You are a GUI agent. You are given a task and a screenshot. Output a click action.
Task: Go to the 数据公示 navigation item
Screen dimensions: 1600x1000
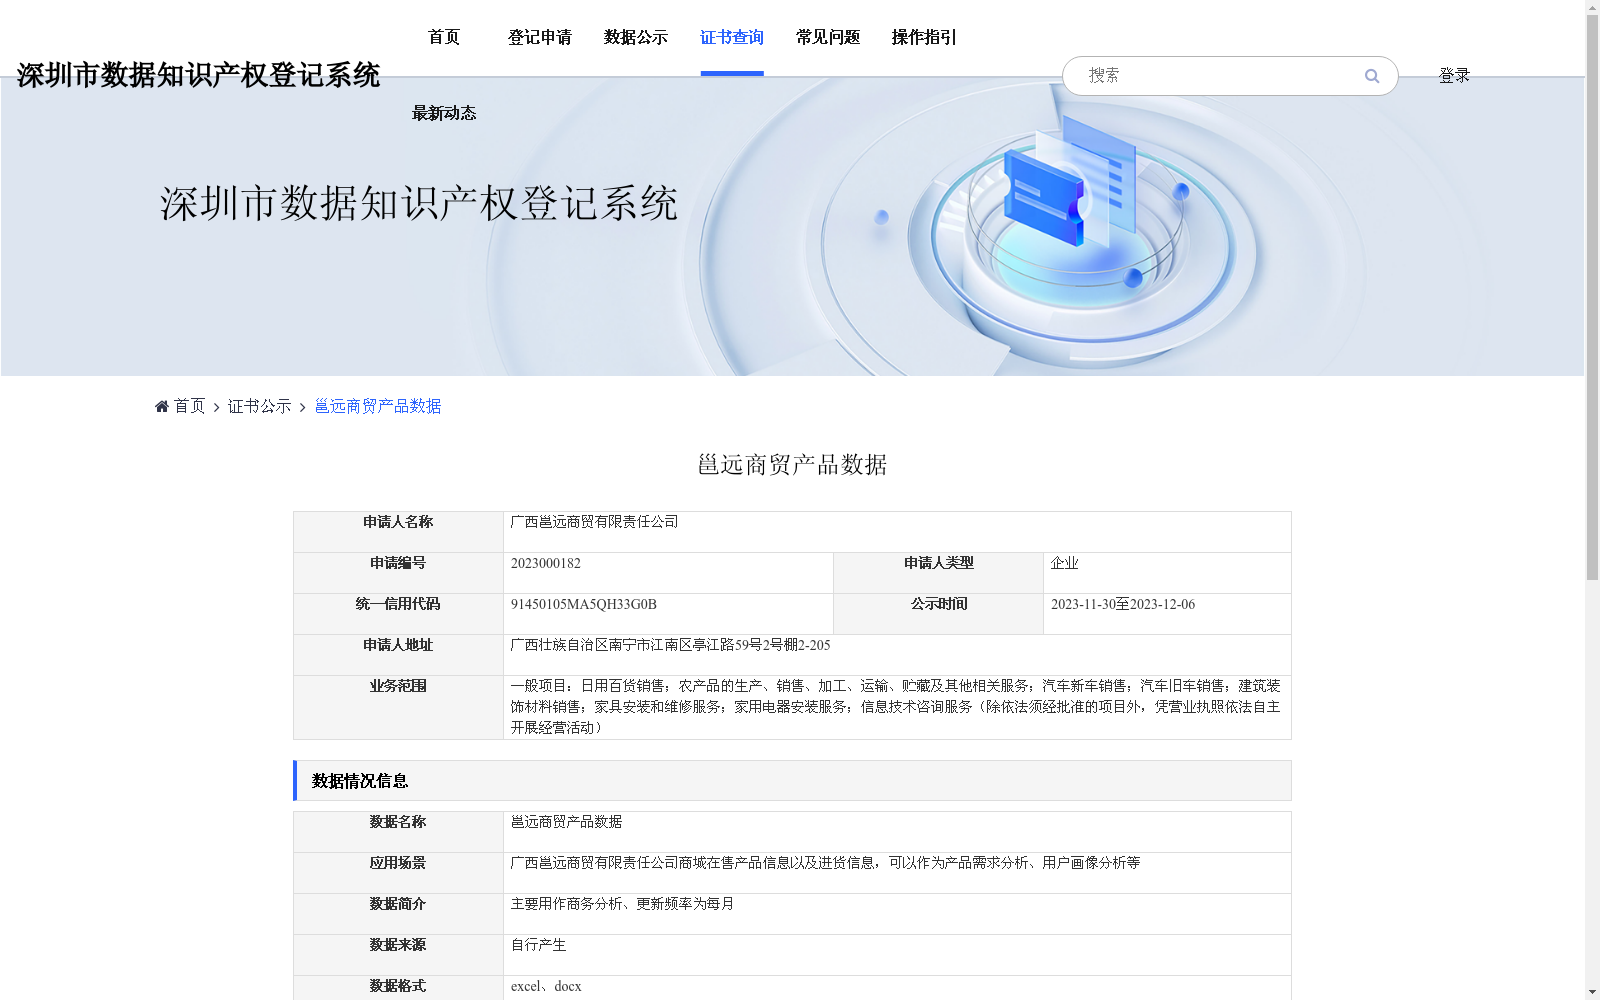pyautogui.click(x=636, y=37)
